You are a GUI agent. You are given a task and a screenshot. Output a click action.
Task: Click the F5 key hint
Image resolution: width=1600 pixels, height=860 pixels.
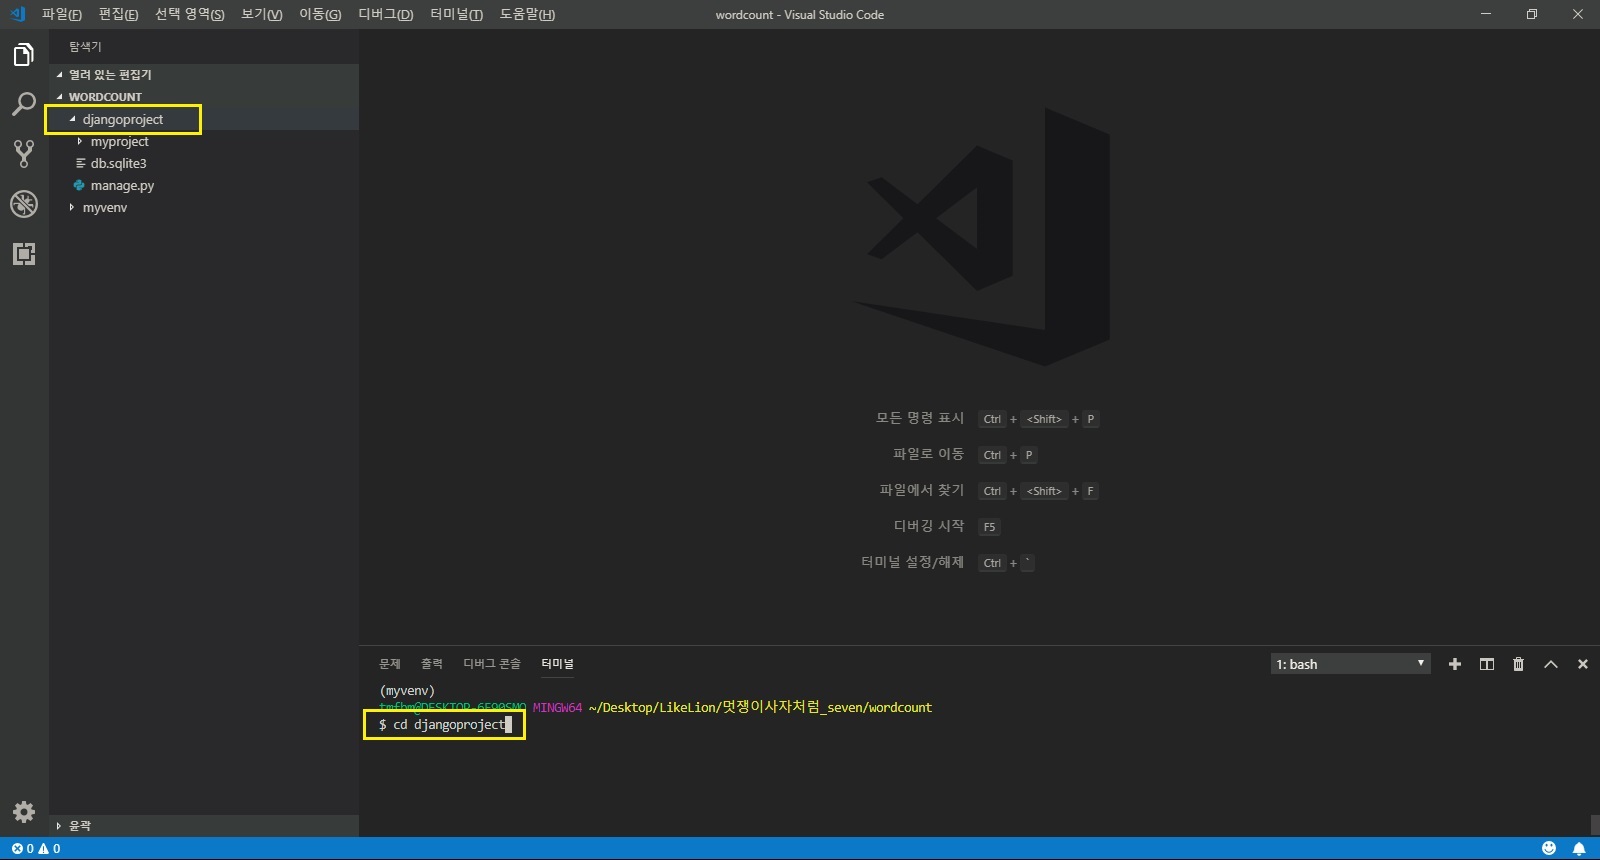[x=989, y=527]
